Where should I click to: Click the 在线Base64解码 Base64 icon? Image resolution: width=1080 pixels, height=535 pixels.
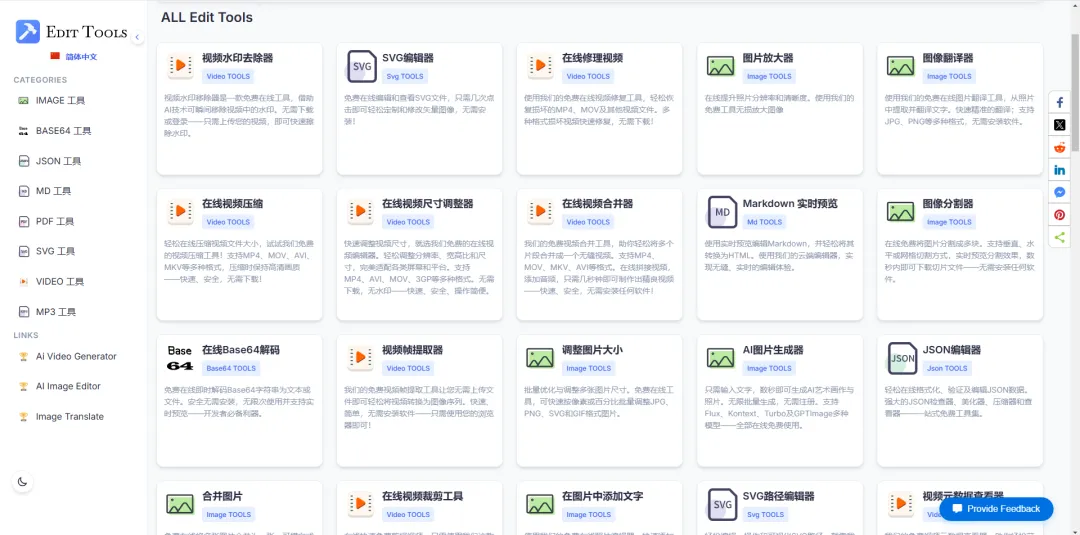click(180, 357)
